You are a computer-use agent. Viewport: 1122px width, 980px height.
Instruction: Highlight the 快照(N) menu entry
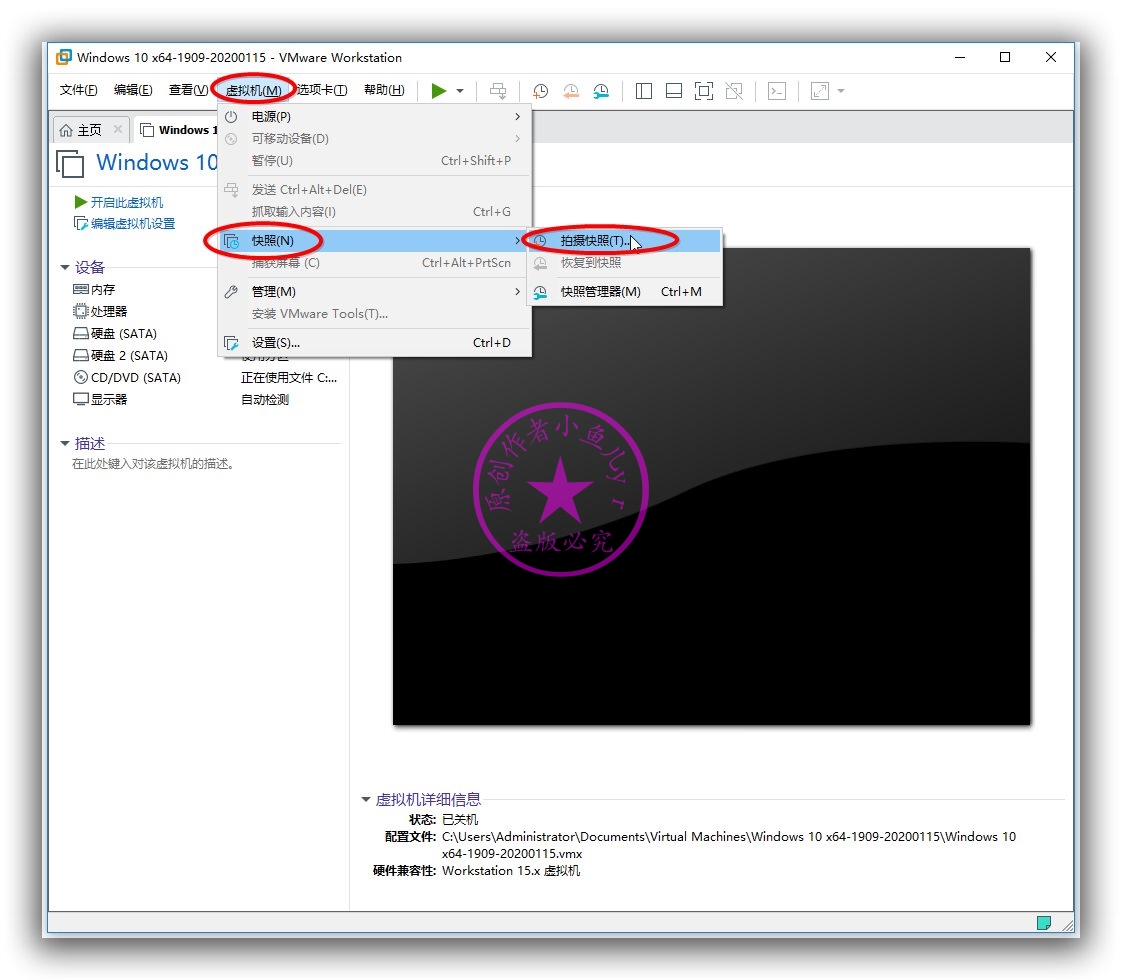[375, 241]
